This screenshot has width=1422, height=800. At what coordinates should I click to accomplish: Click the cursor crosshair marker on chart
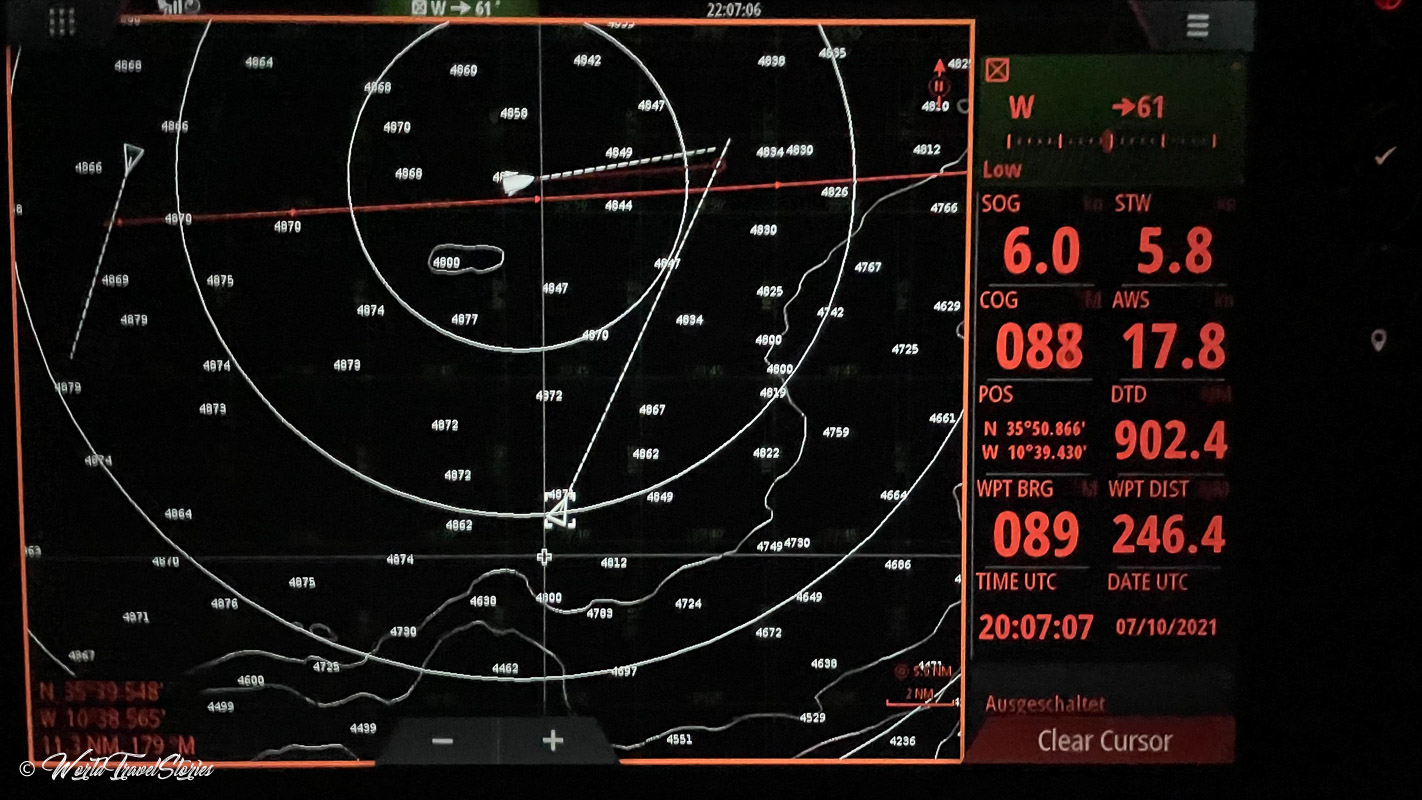tap(544, 556)
